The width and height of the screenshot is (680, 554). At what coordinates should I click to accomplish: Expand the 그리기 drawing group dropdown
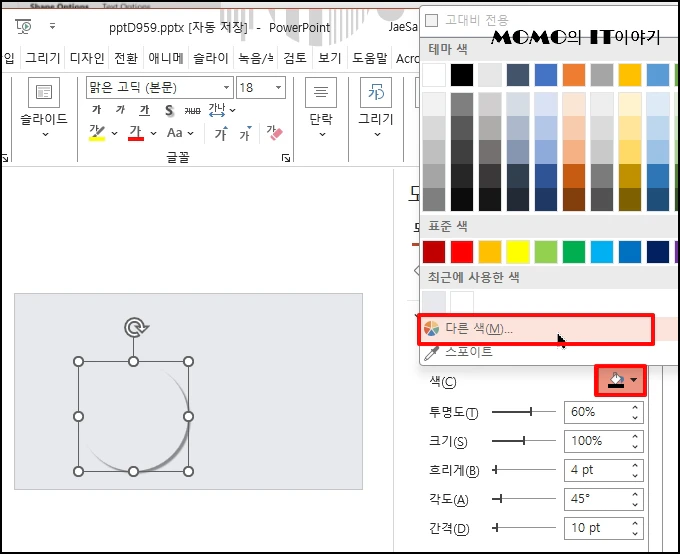[377, 134]
